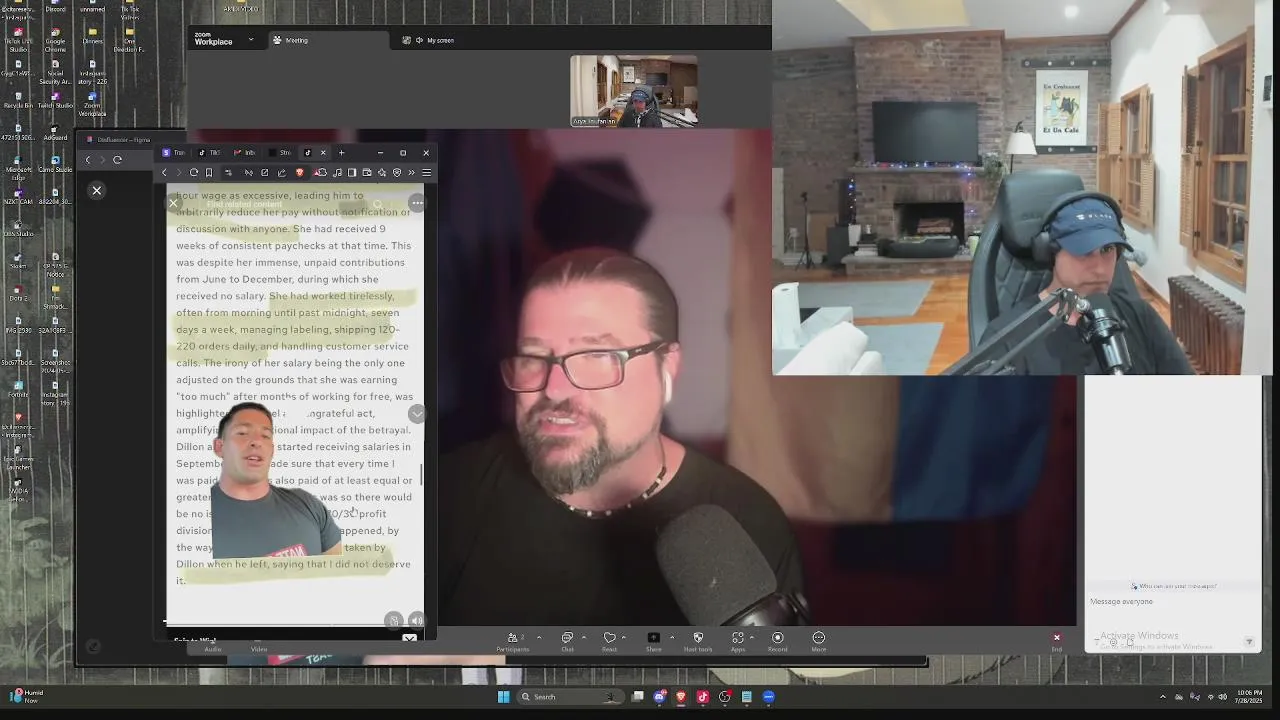This screenshot has height=720, width=1280.
Task: Open the OBS Studio desktop shortcut
Action: [x=18, y=229]
